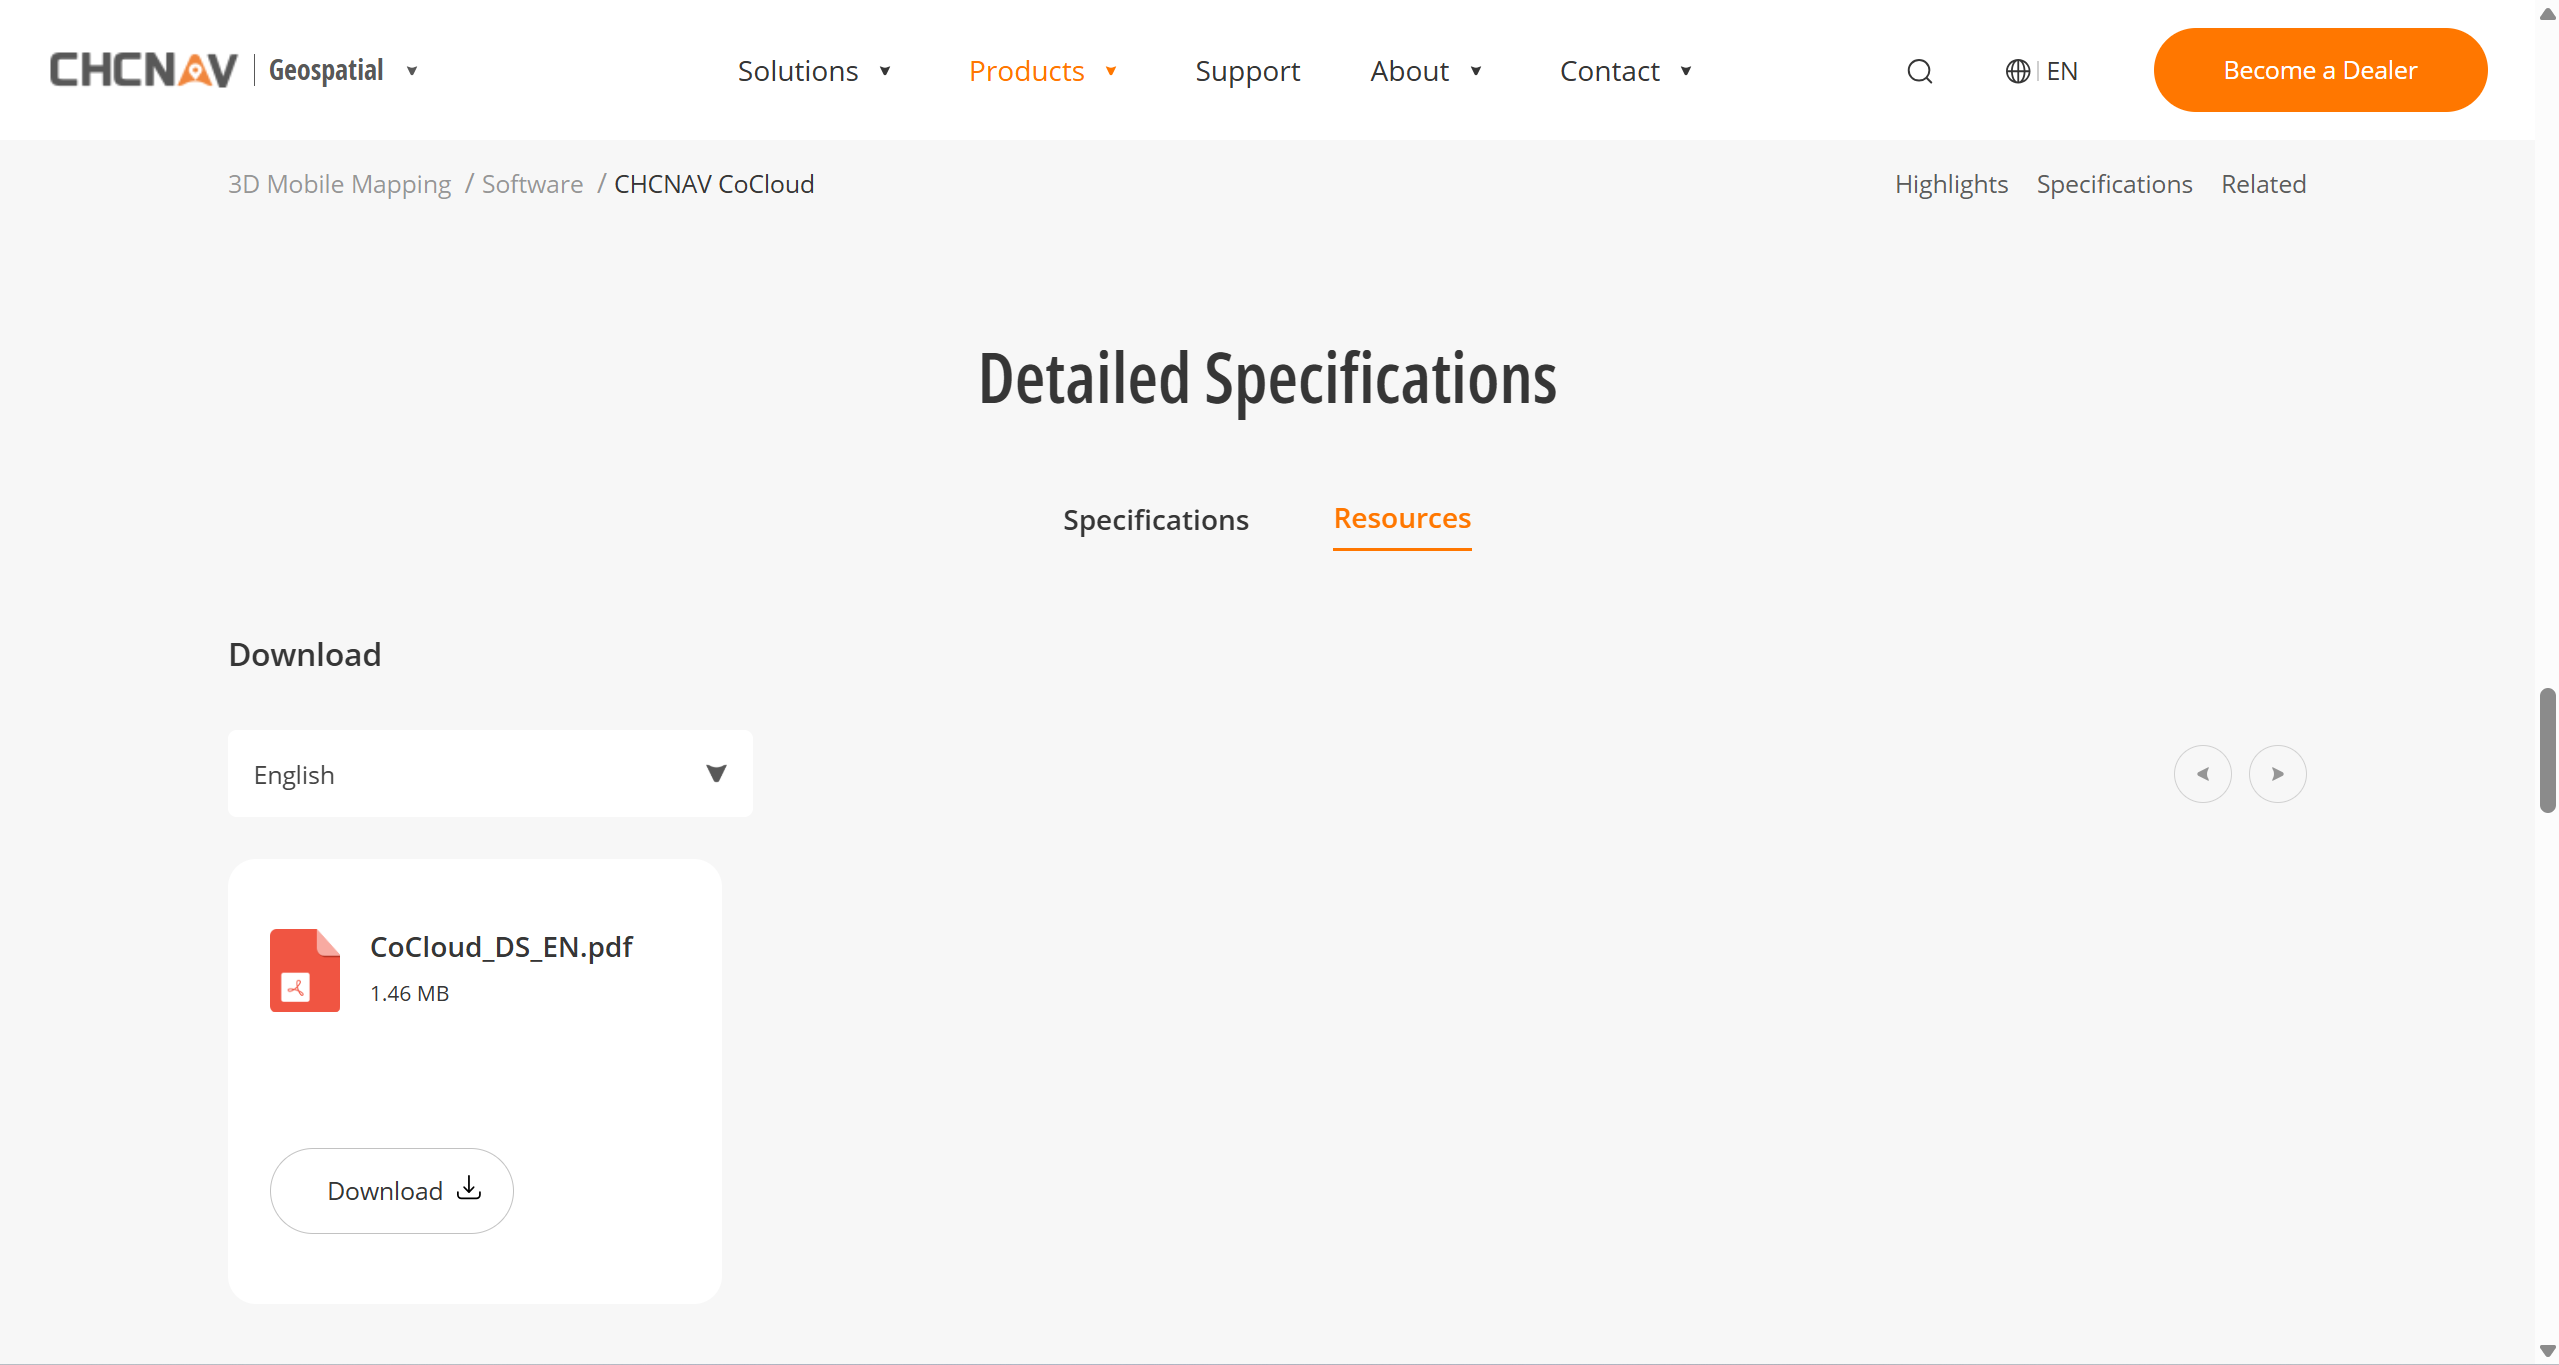This screenshot has width=2559, height=1365.
Task: Click the 1.46 MB file size
Action: 409,993
